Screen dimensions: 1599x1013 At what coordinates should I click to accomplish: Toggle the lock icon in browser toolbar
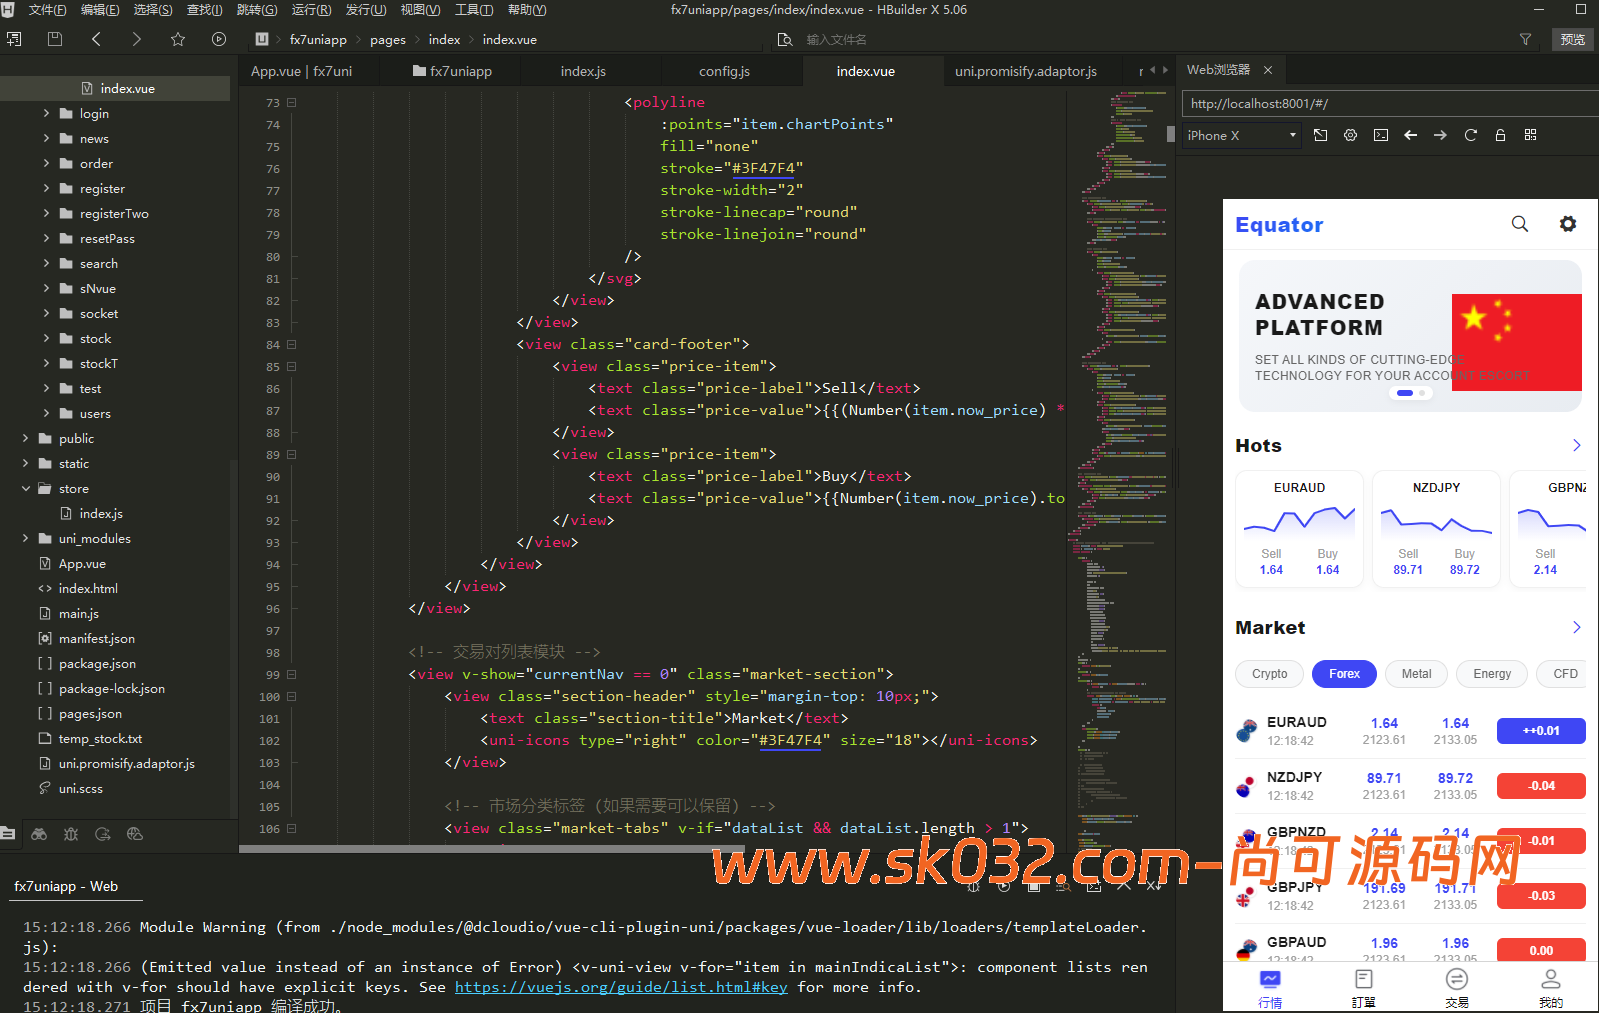[1500, 135]
